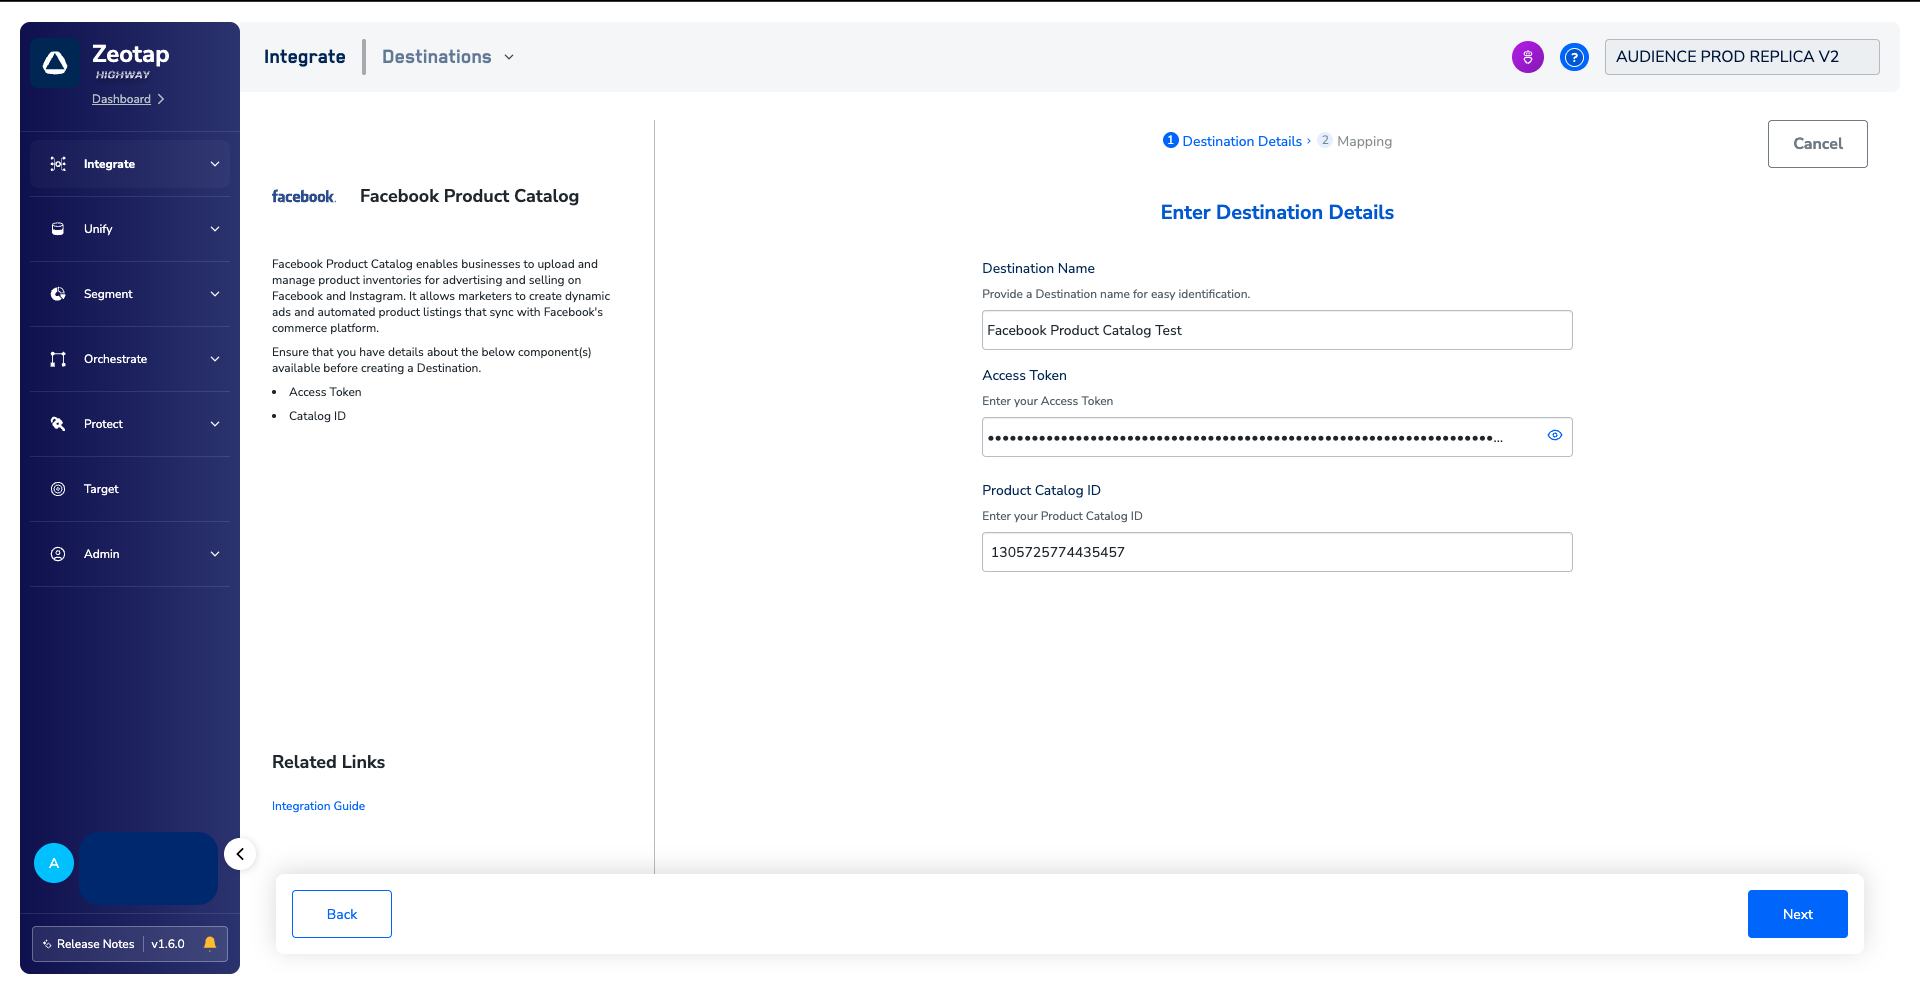Click the Facebook Product Catalog heading
Screen dimensions: 1920x994
469,196
